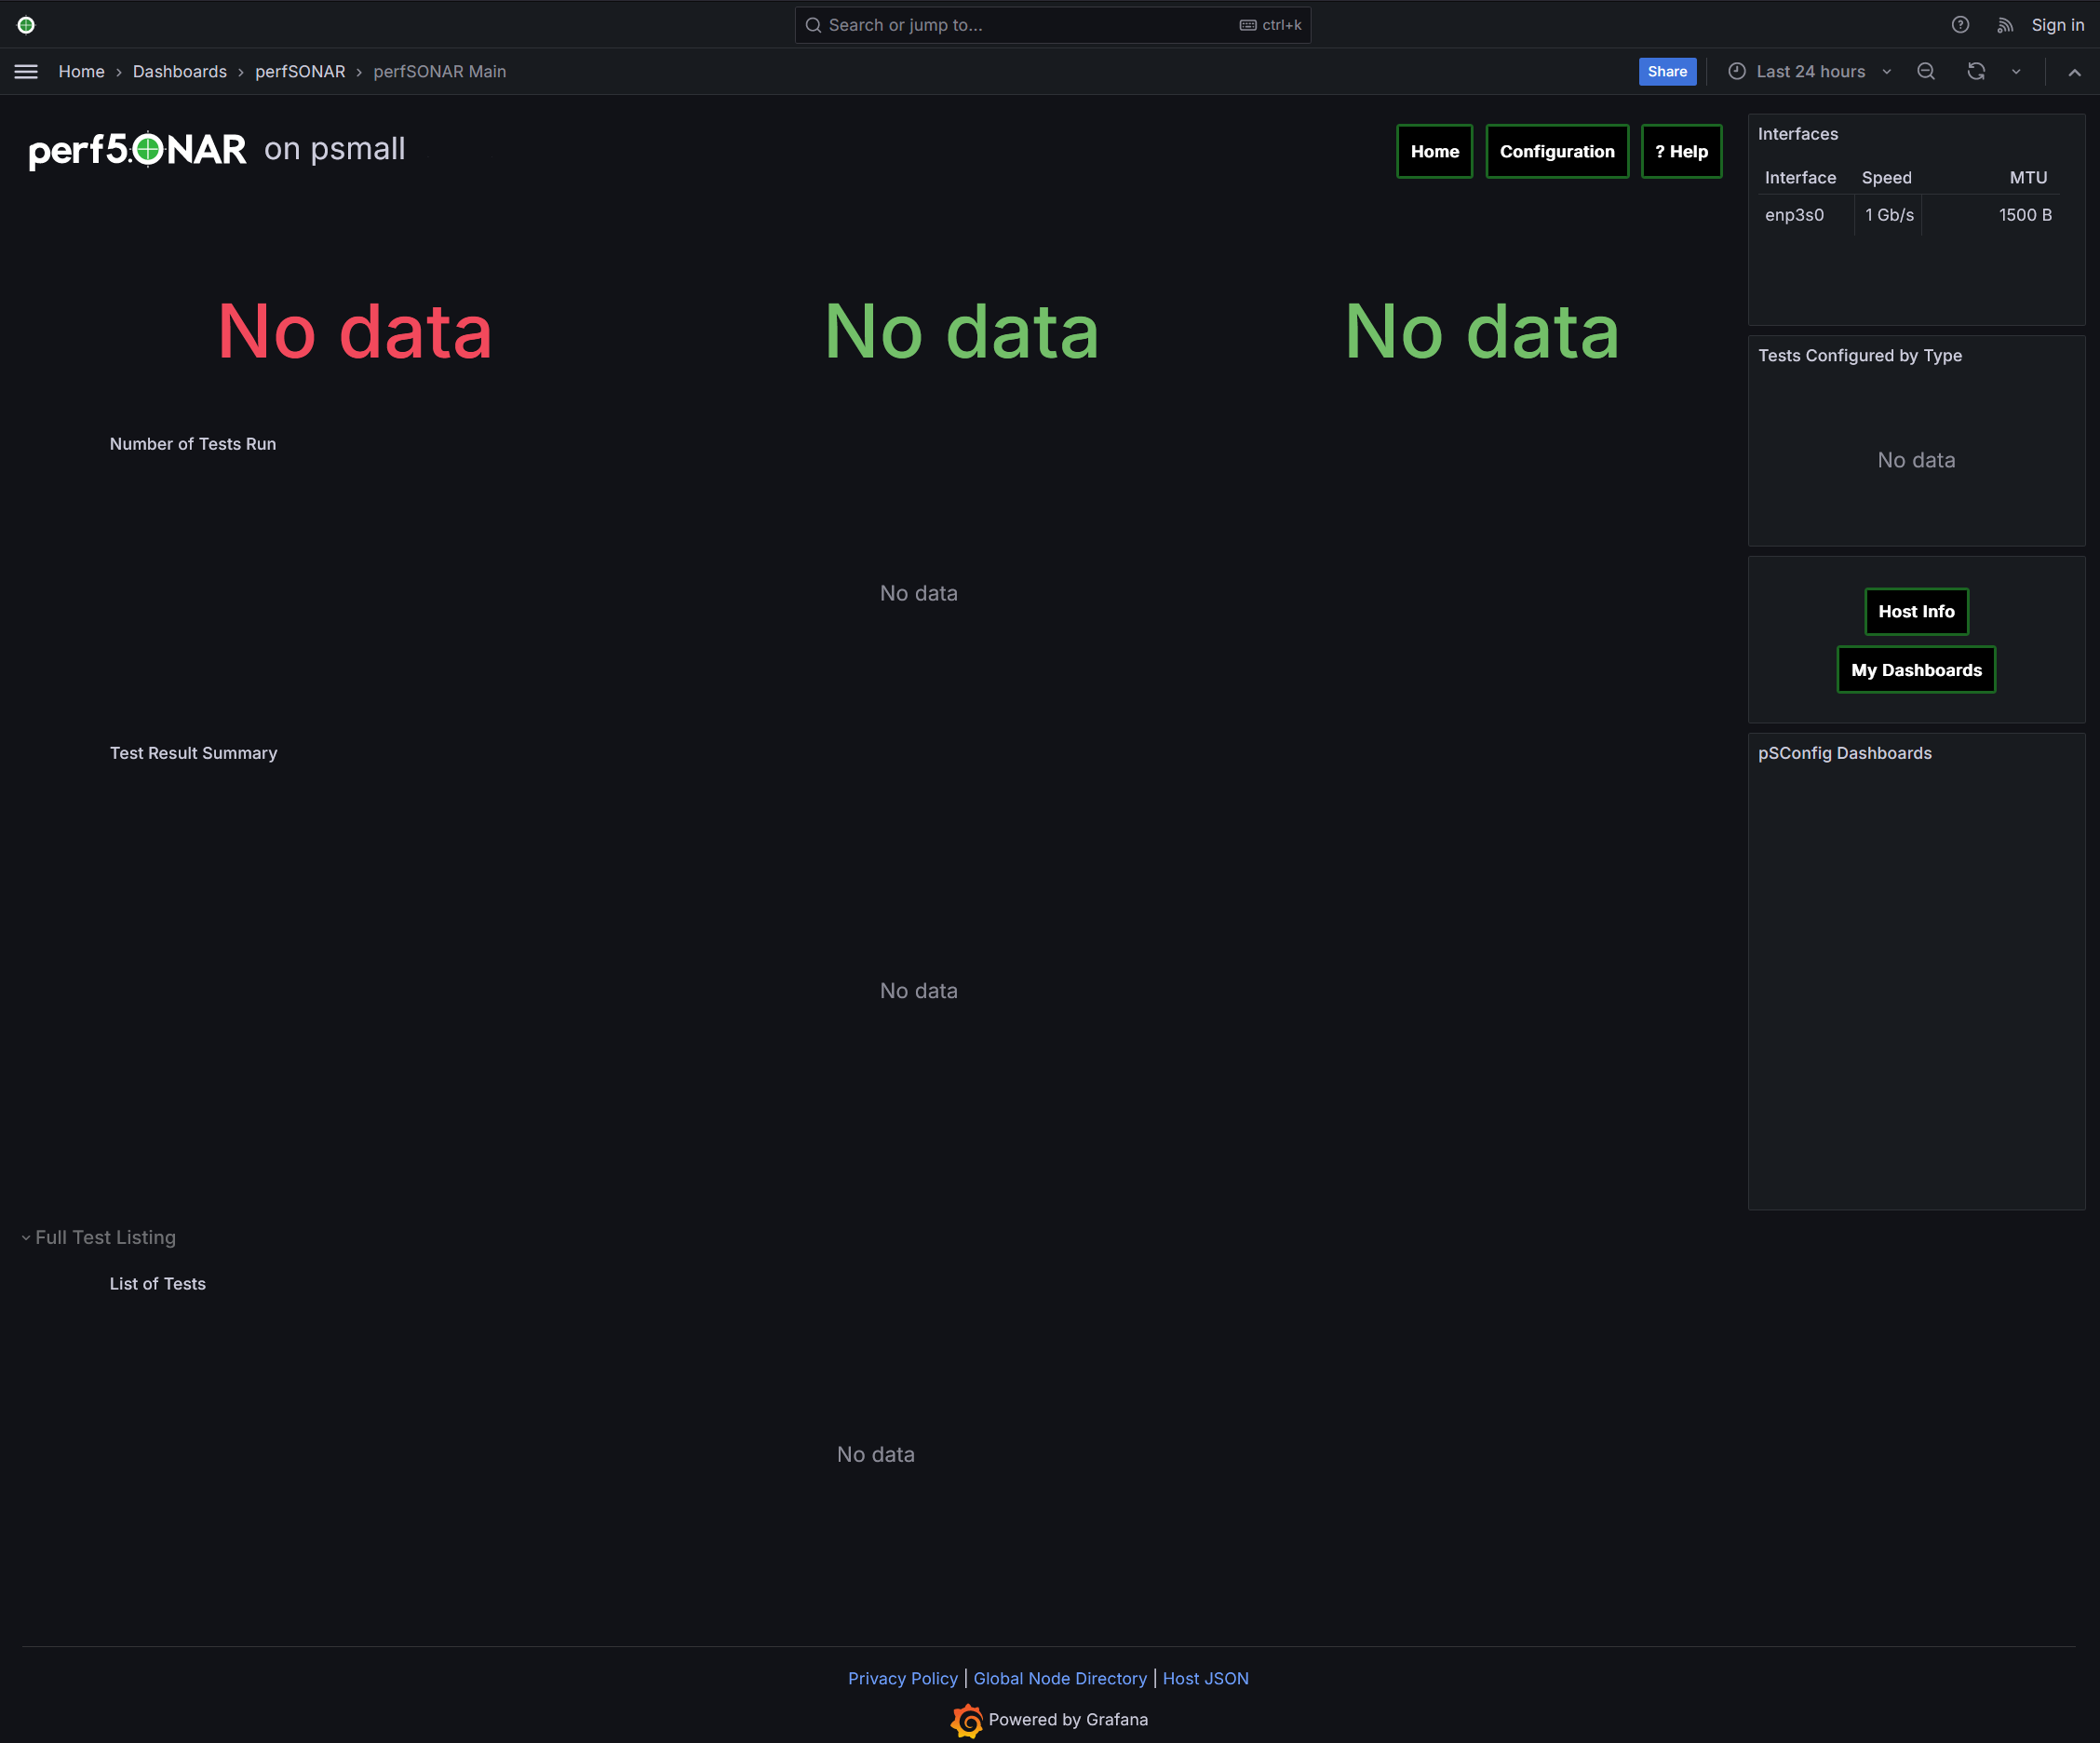The image size is (2100, 1743).
Task: Collapse the Full Test Listing row
Action: [x=99, y=1237]
